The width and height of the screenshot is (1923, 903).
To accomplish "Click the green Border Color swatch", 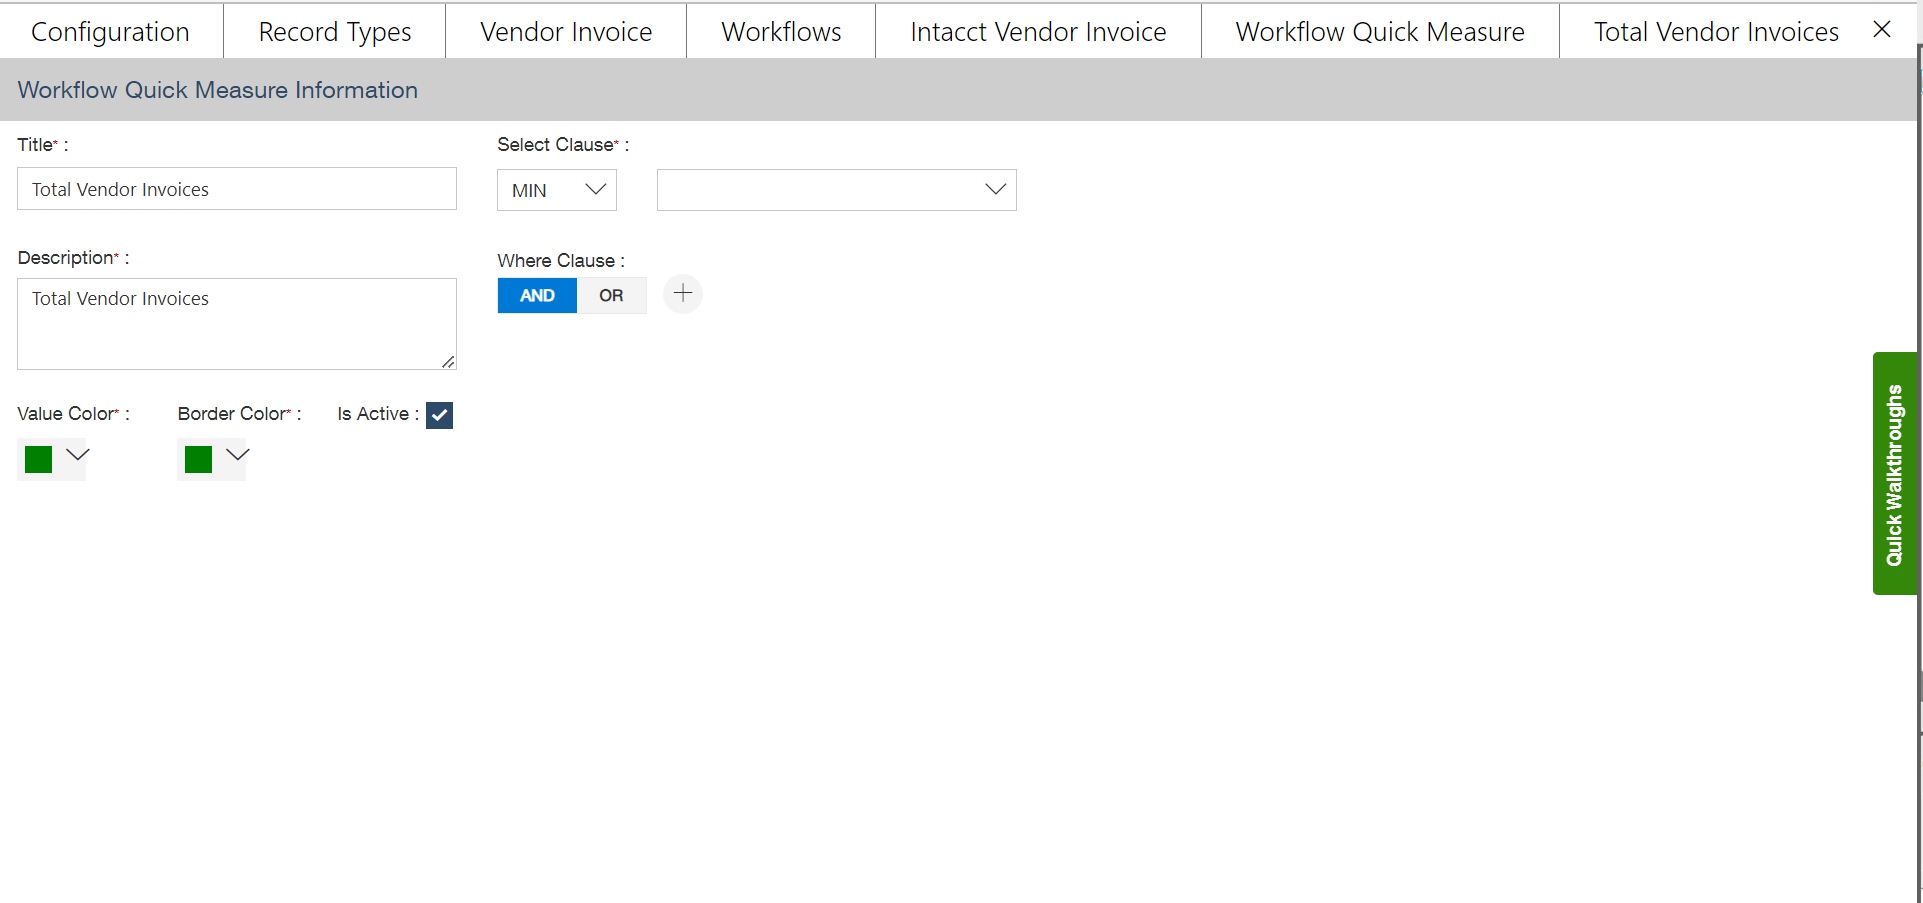I will tap(198, 459).
